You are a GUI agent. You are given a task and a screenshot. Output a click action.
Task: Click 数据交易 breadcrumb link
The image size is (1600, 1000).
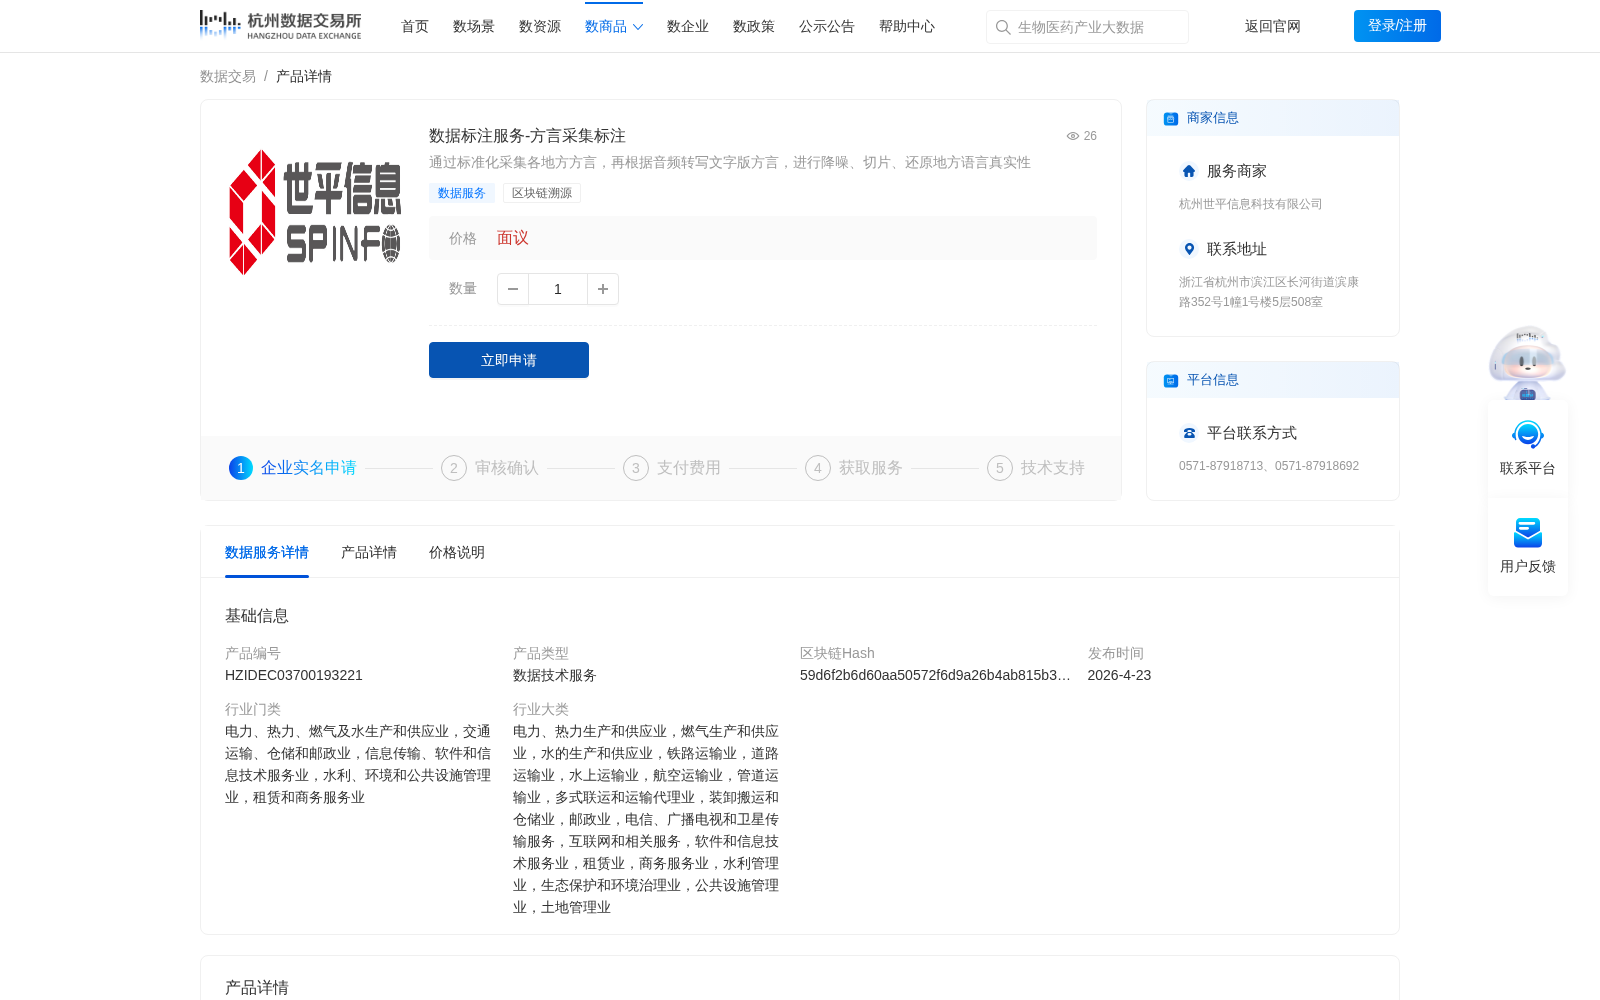(228, 76)
